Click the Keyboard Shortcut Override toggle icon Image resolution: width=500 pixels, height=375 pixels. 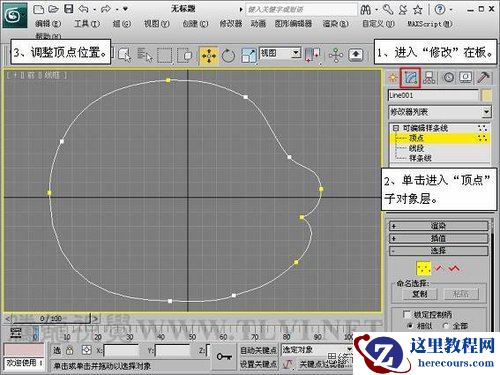[x=356, y=55]
